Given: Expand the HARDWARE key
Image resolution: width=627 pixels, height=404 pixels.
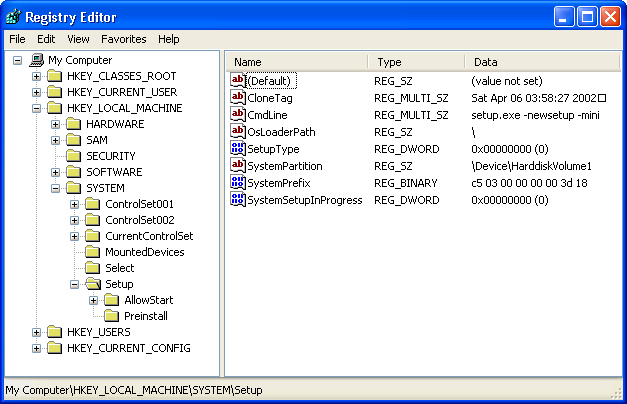Looking at the screenshot, I should click(x=56, y=124).
